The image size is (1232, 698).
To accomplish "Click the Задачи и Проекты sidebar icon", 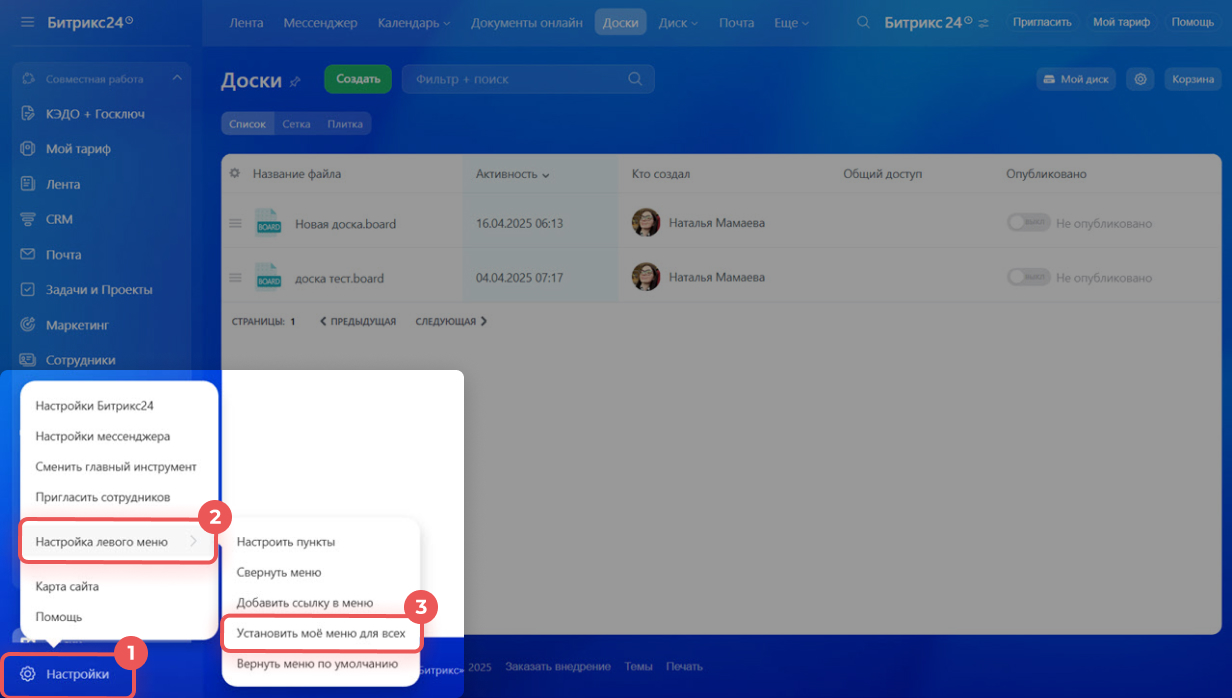I will coord(28,289).
